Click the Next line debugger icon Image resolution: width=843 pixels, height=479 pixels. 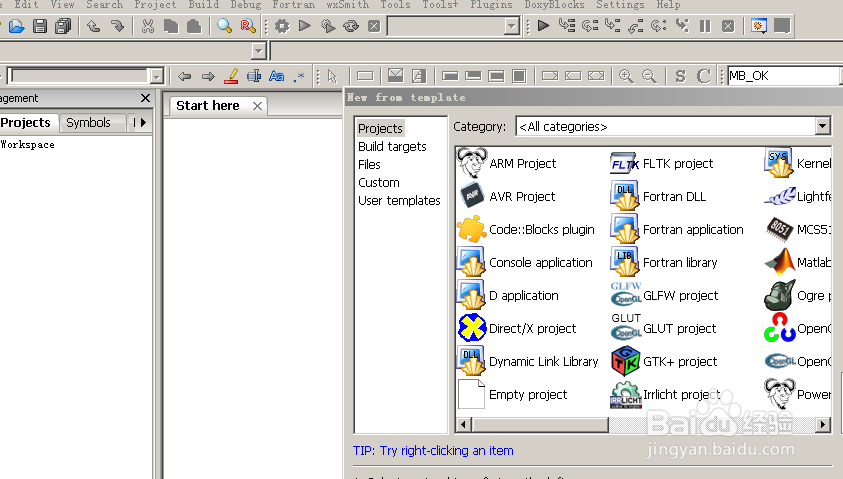pyautogui.click(x=590, y=25)
